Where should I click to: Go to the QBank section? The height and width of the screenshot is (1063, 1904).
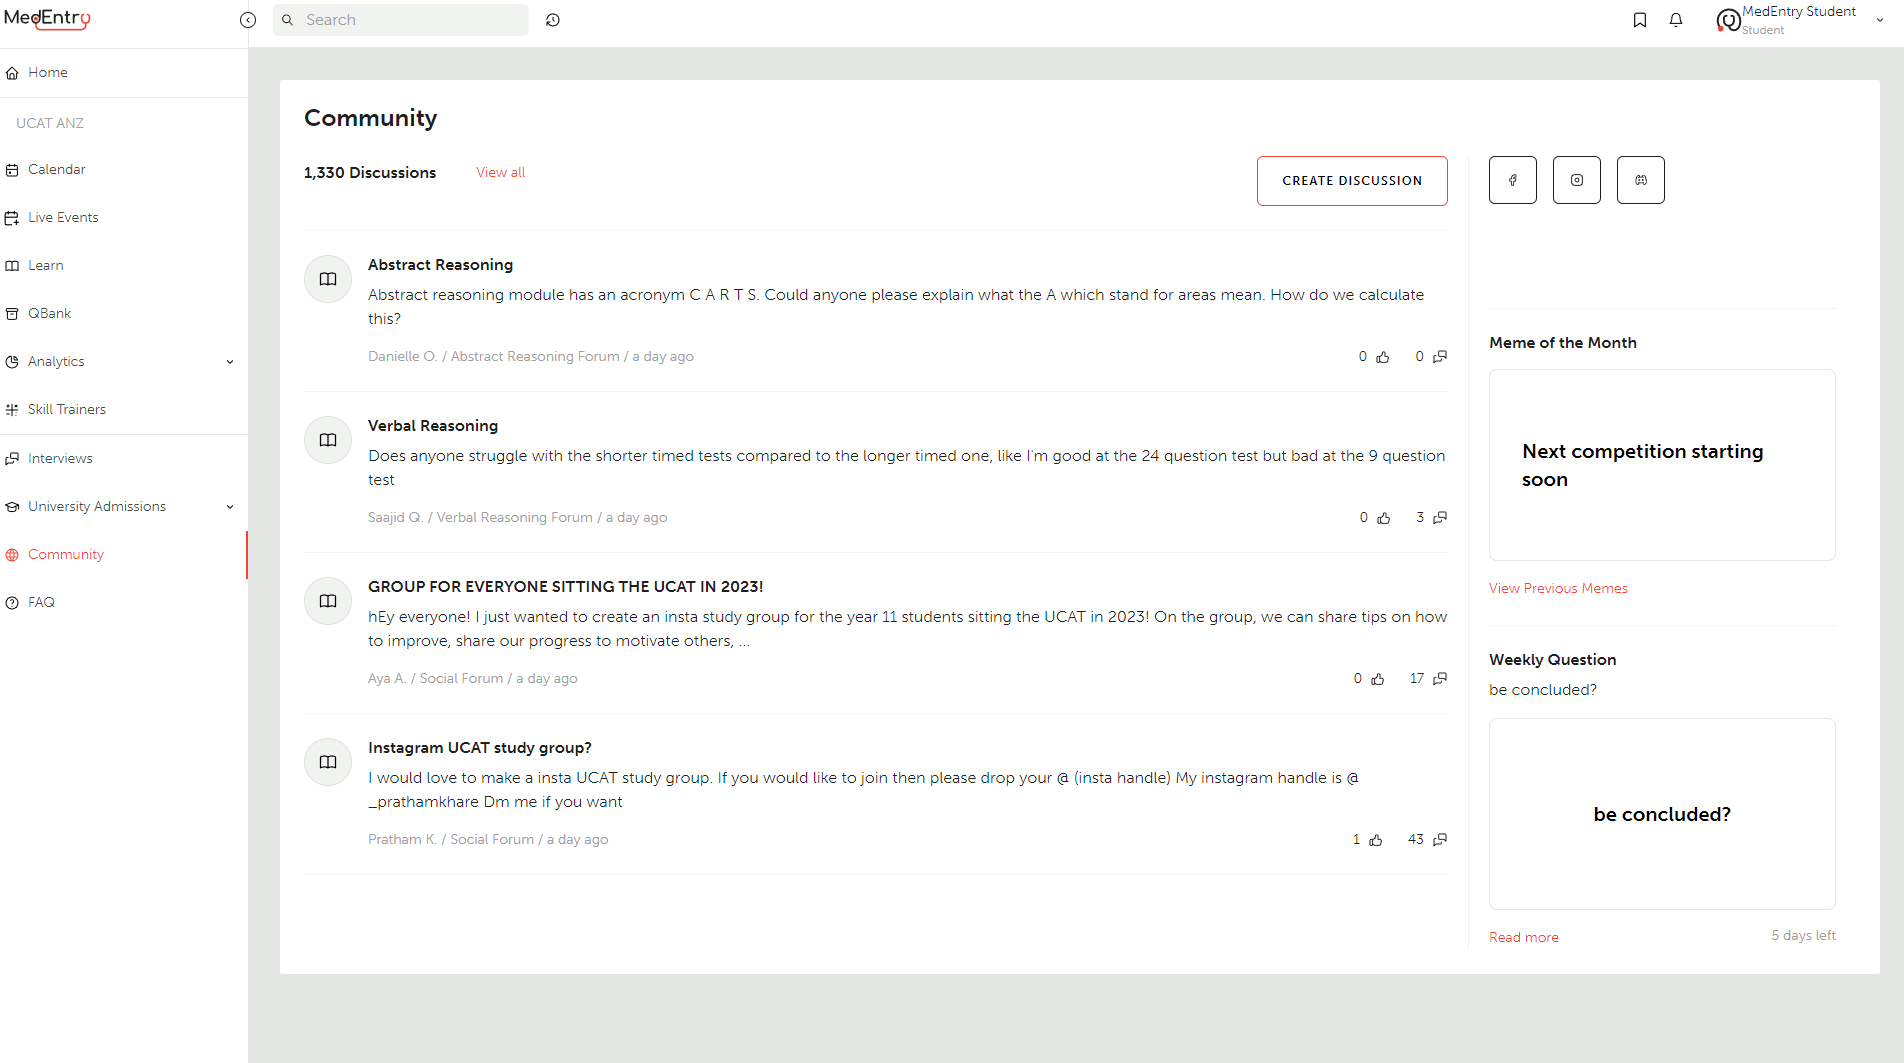pyautogui.click(x=49, y=313)
